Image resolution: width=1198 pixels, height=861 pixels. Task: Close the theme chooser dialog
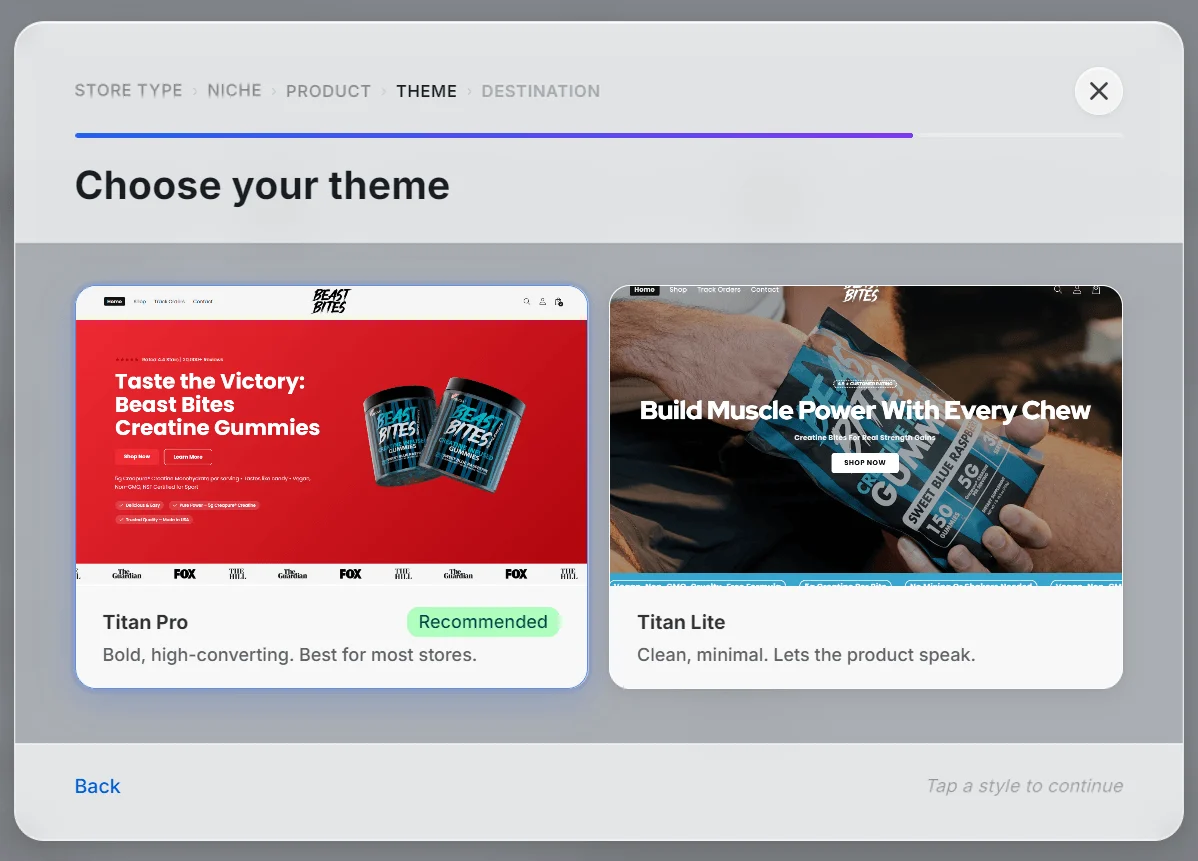[1098, 91]
